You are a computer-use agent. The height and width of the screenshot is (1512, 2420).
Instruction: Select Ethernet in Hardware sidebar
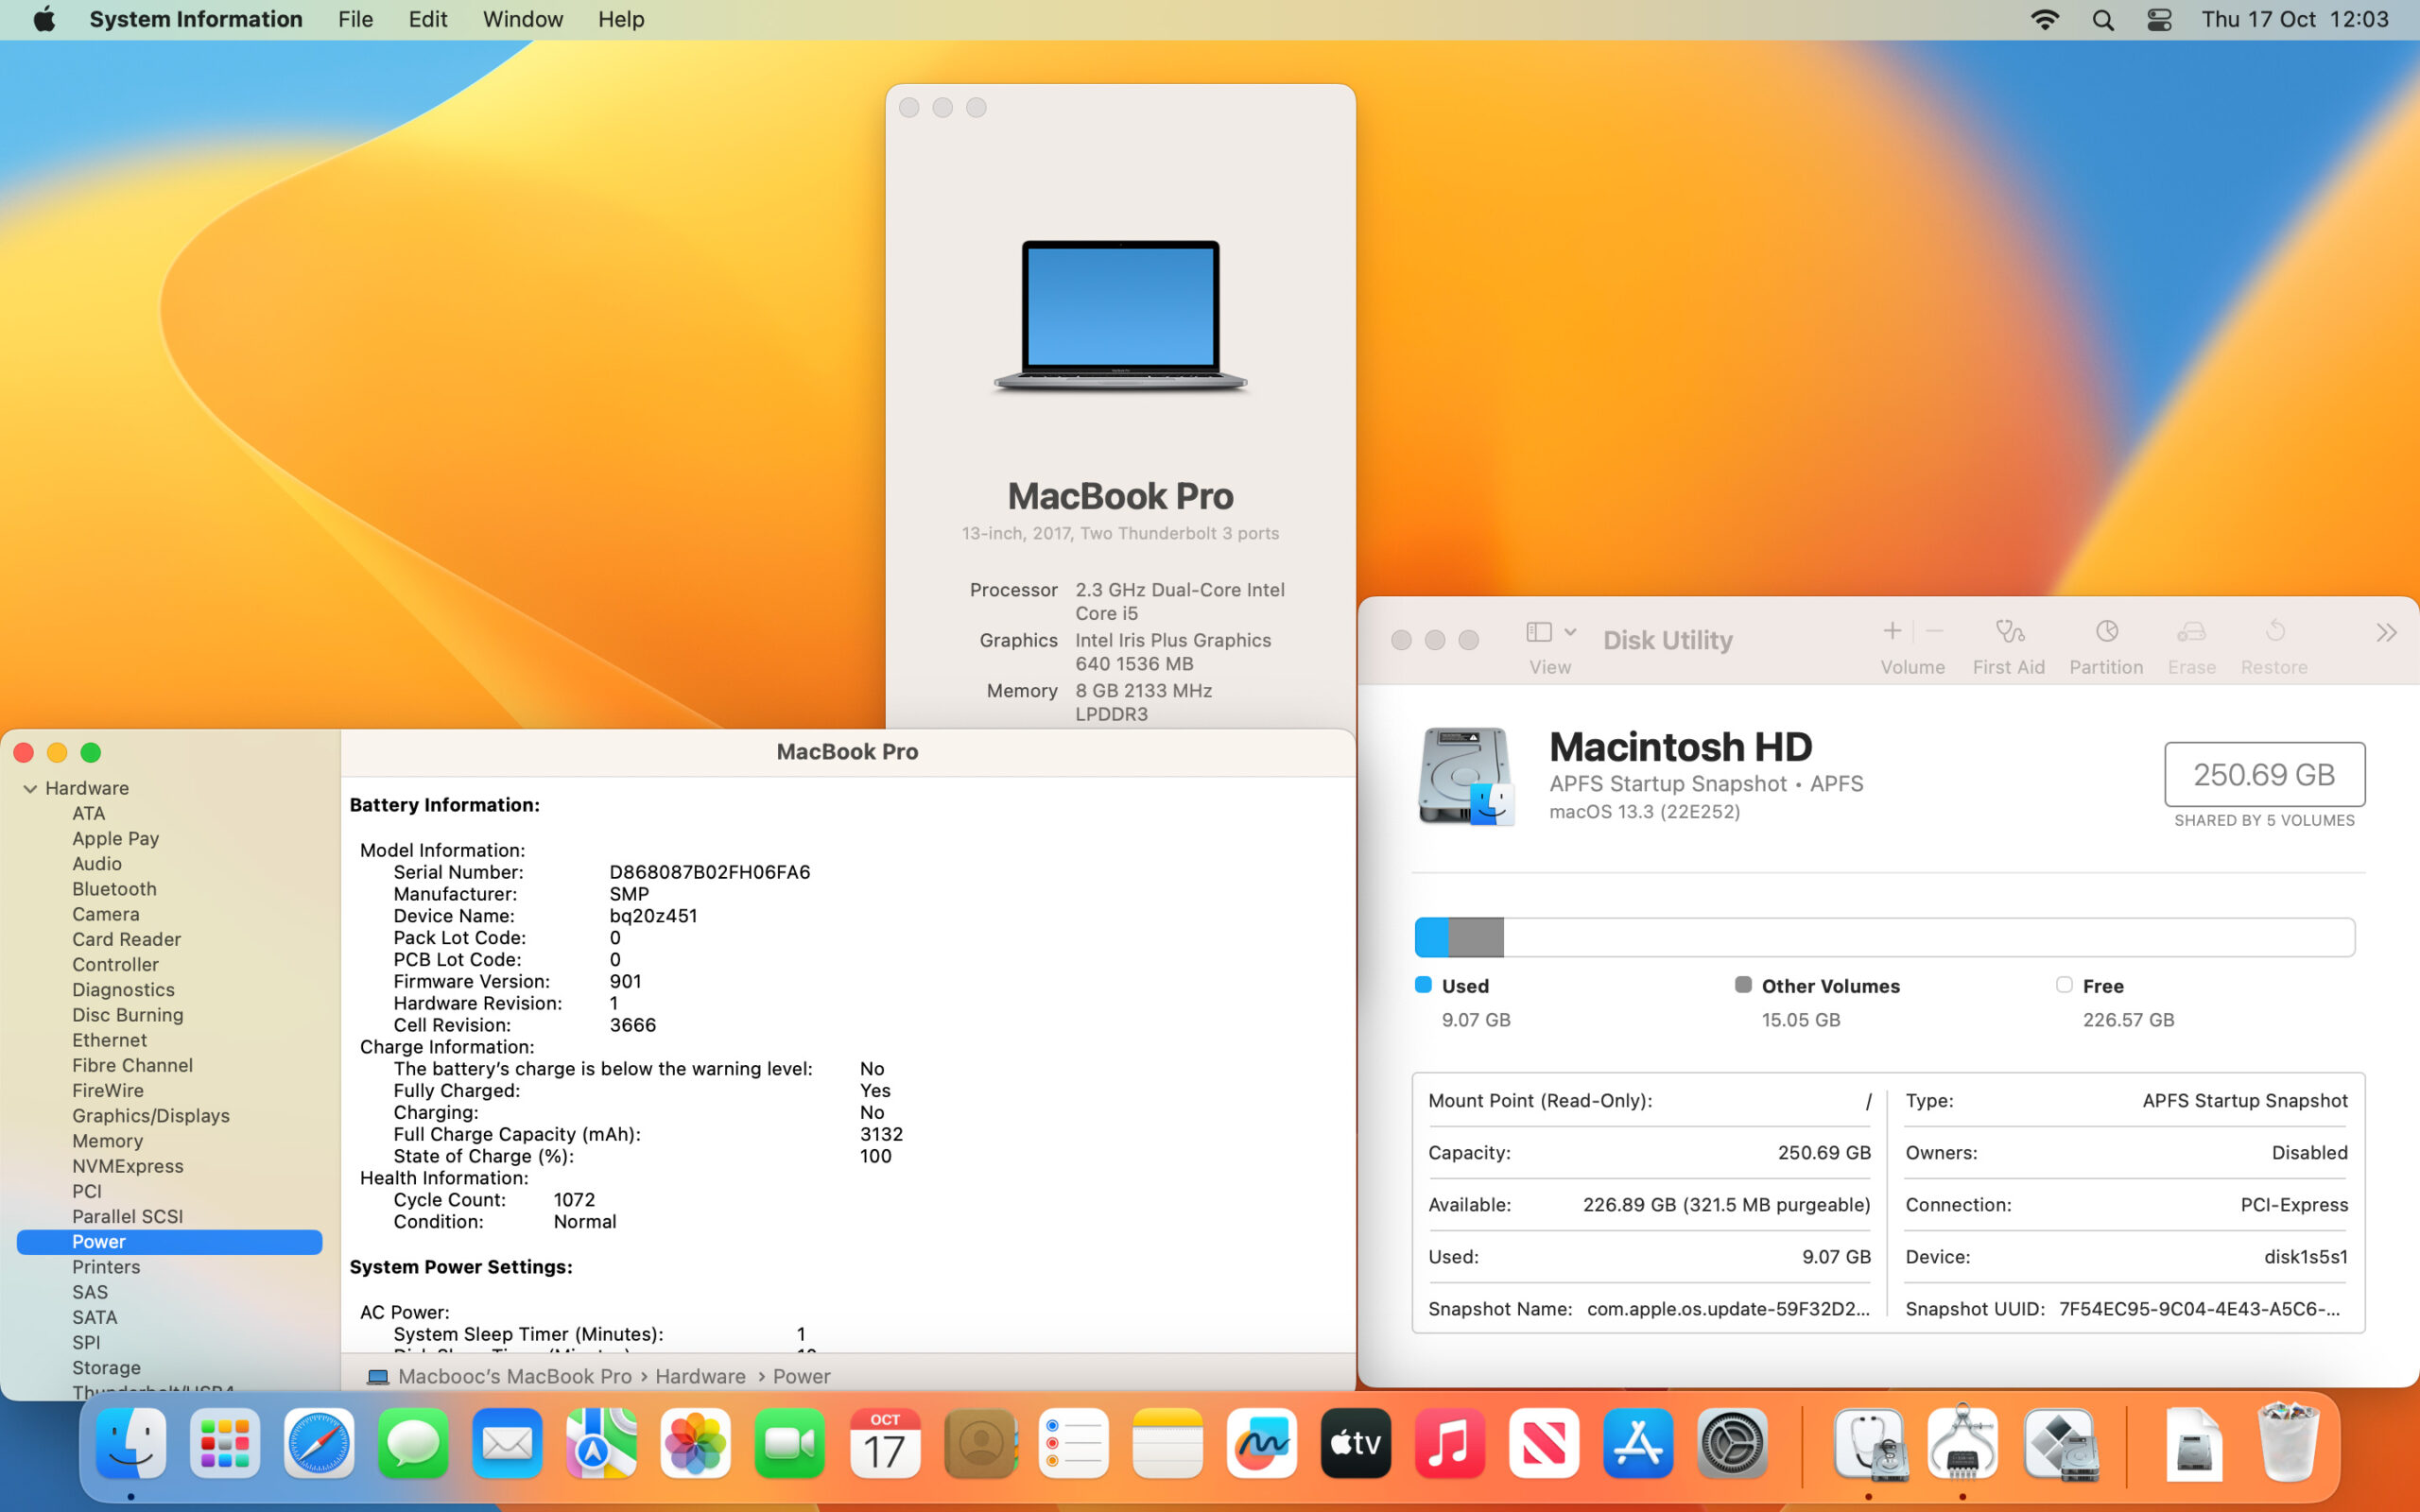coord(109,1040)
